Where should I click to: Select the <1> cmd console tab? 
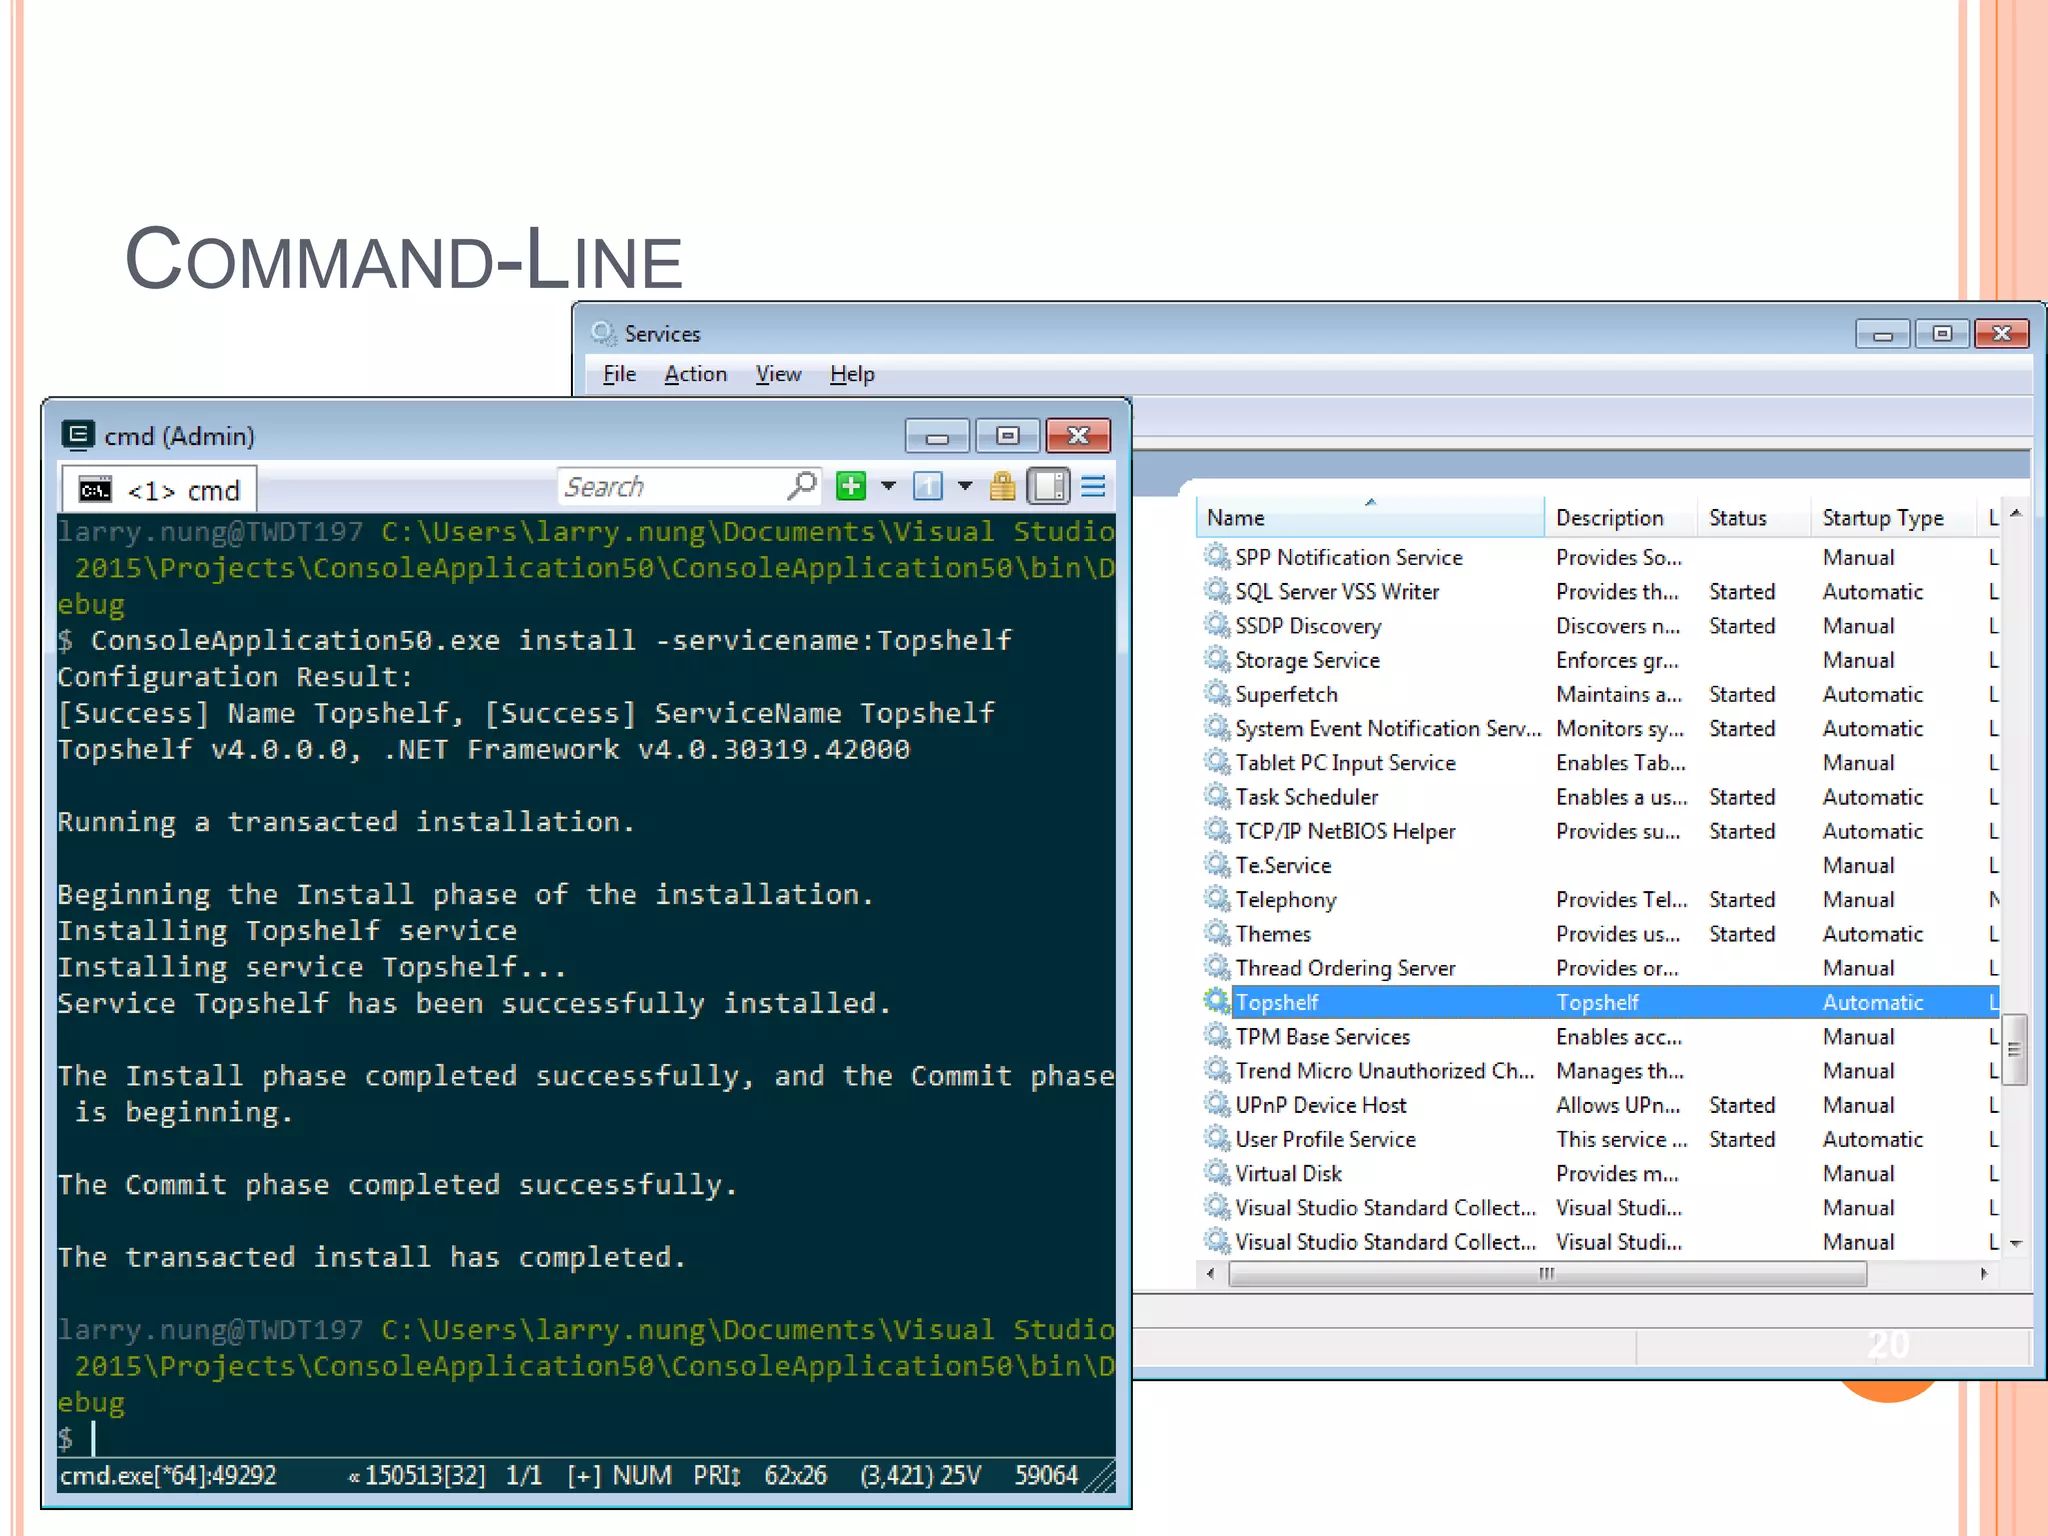(x=160, y=490)
